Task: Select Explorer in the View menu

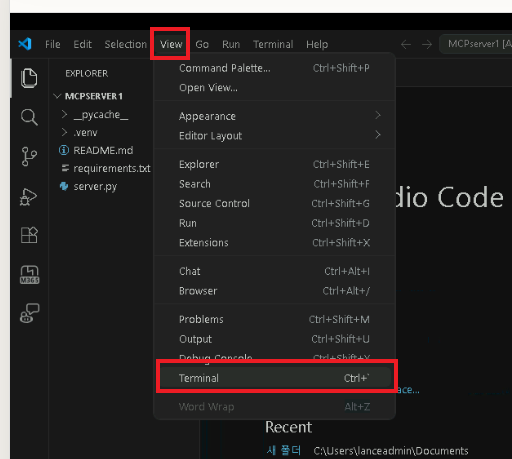Action: click(275, 164)
